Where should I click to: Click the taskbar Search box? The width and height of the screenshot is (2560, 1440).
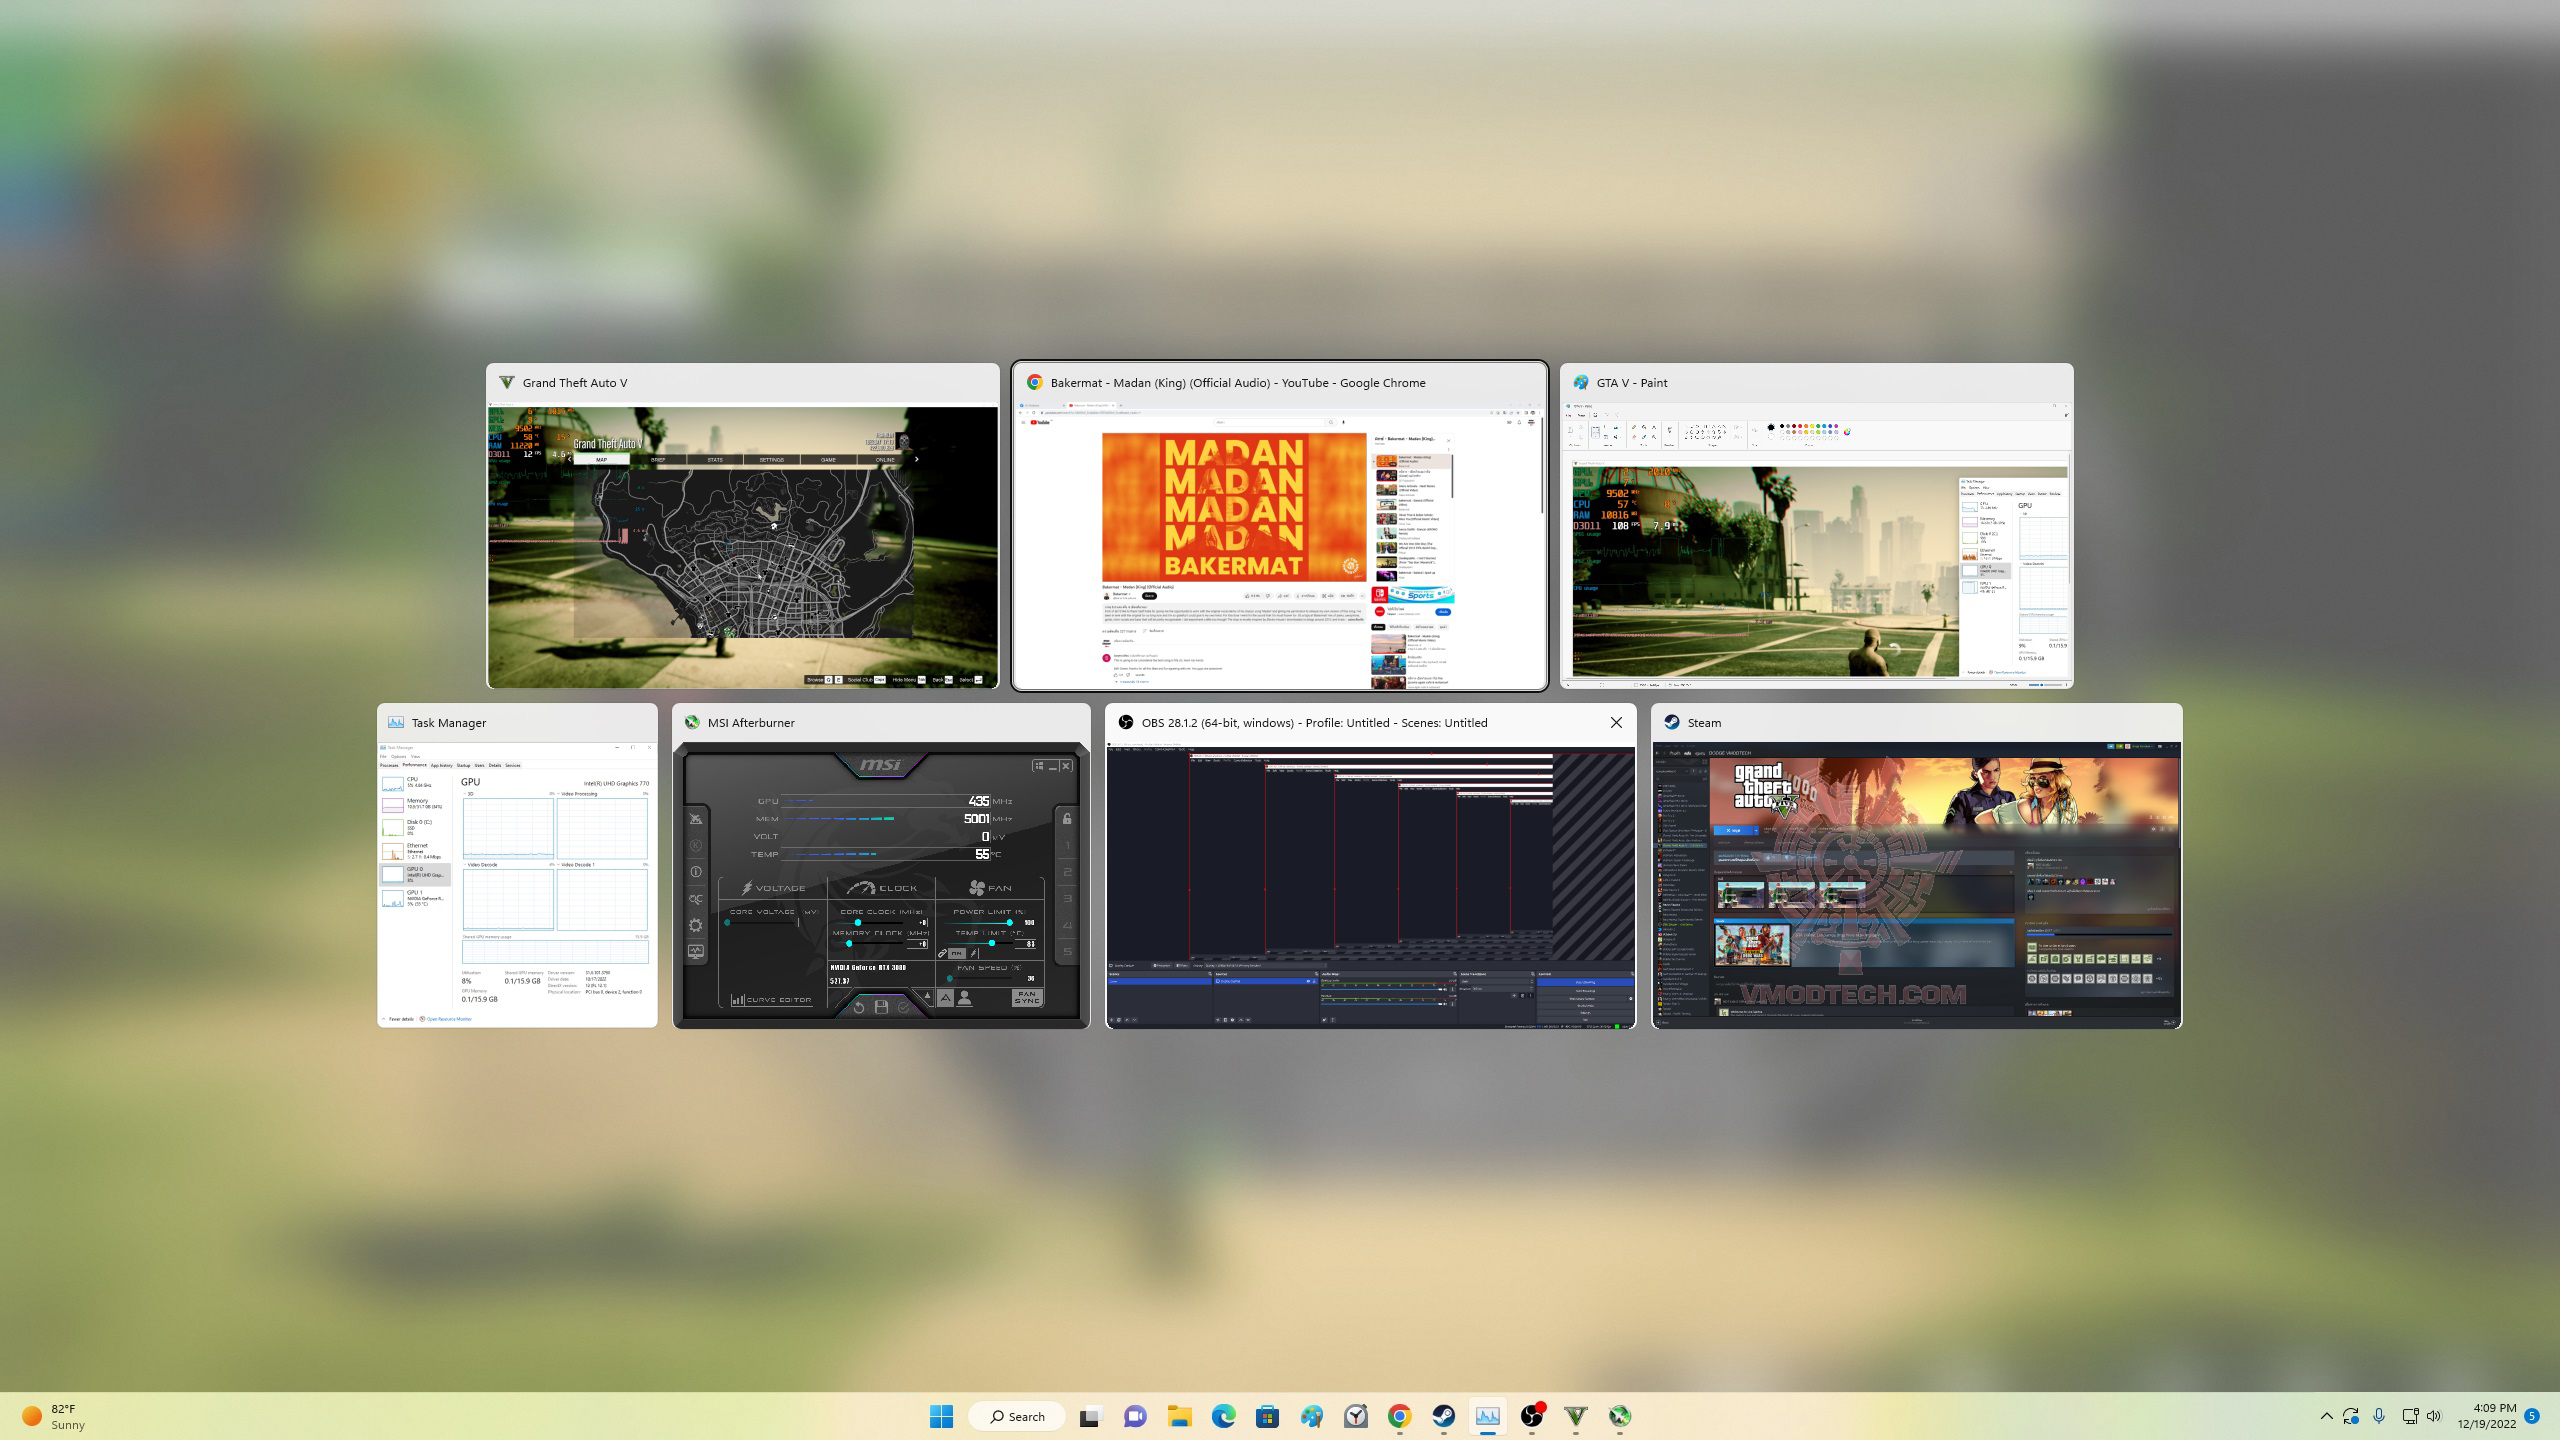click(x=1016, y=1416)
